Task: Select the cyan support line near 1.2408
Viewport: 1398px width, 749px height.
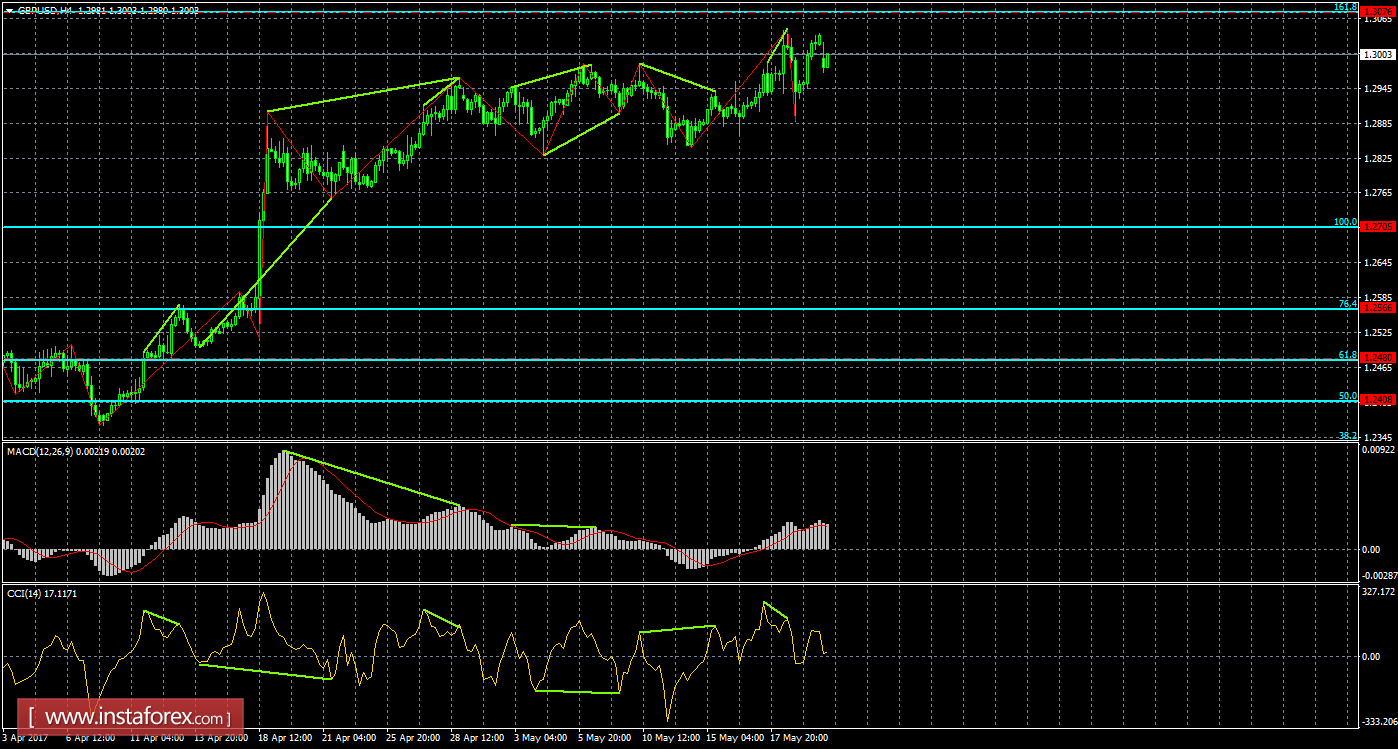Action: coord(600,402)
